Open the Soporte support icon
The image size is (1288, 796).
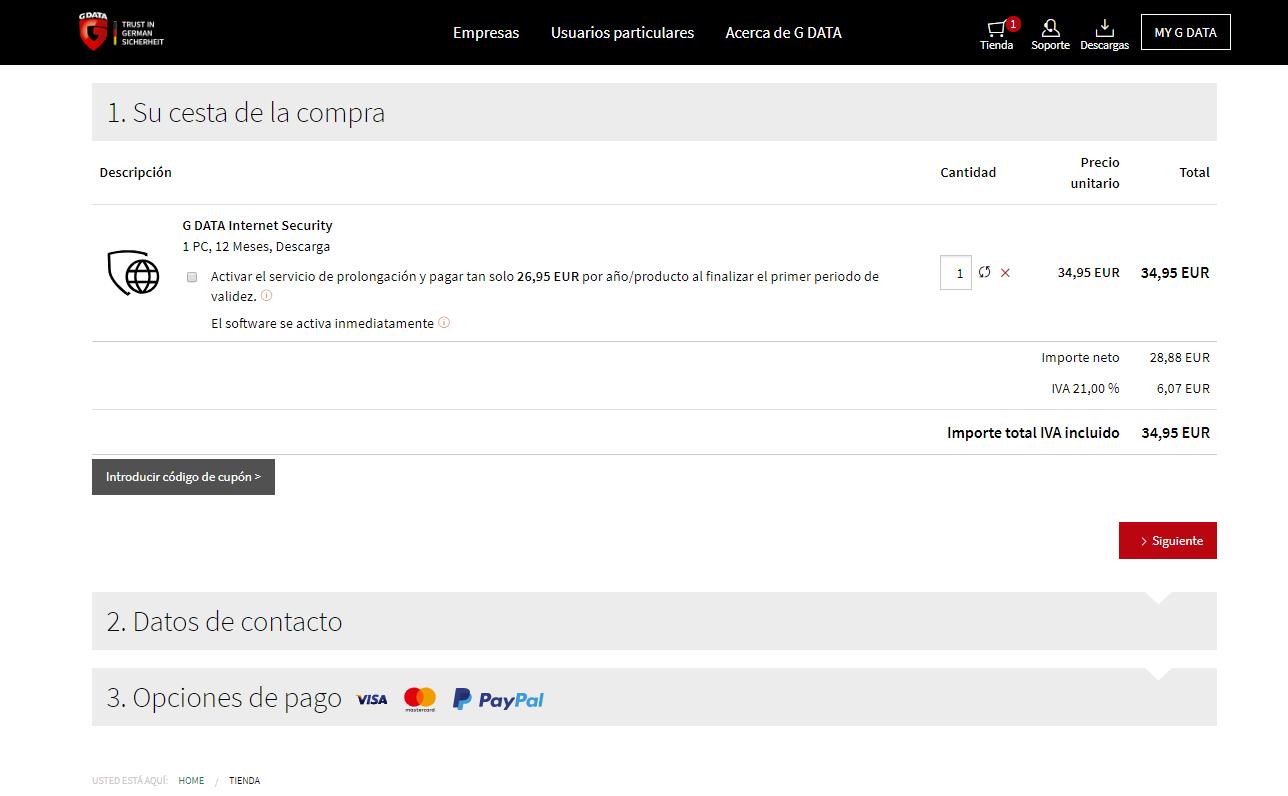[x=1050, y=33]
